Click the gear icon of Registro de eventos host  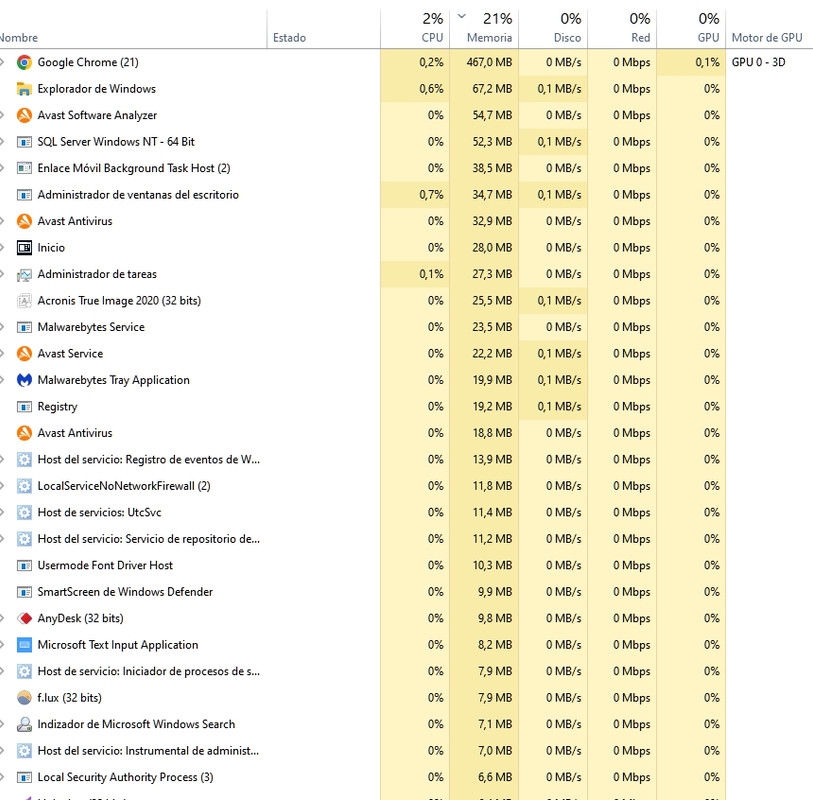coord(24,459)
